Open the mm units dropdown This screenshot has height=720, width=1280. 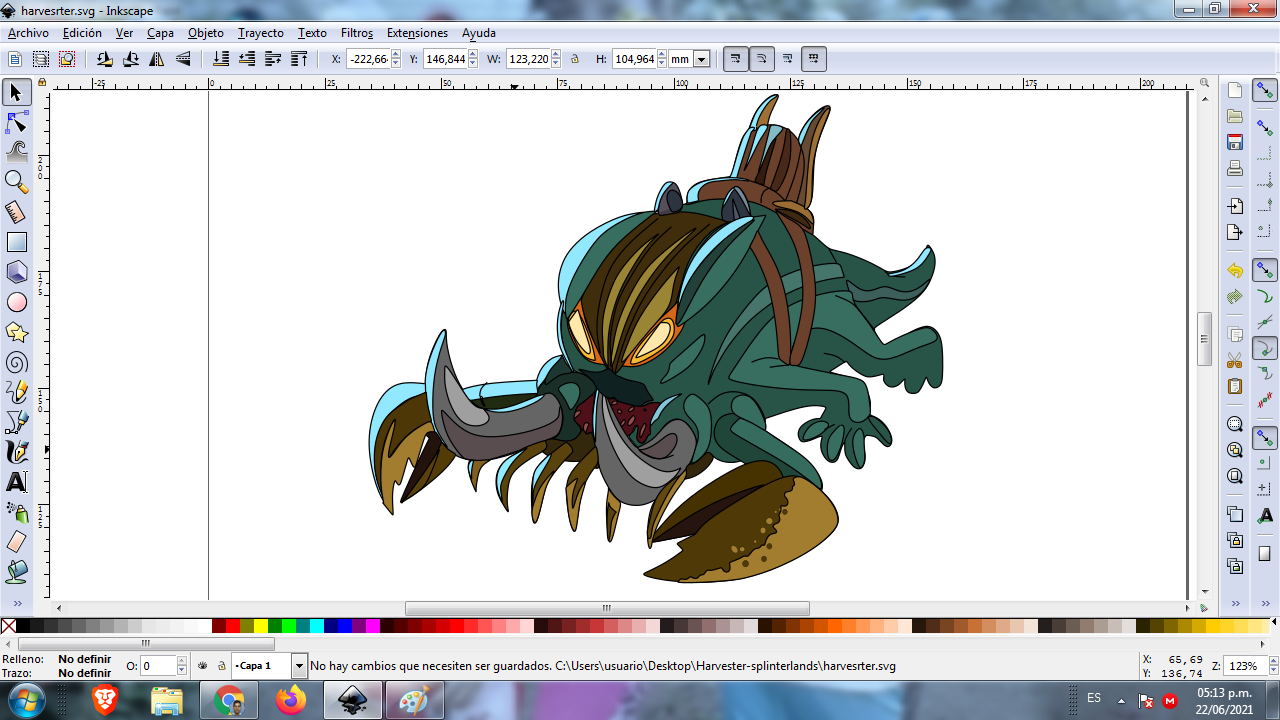(702, 59)
